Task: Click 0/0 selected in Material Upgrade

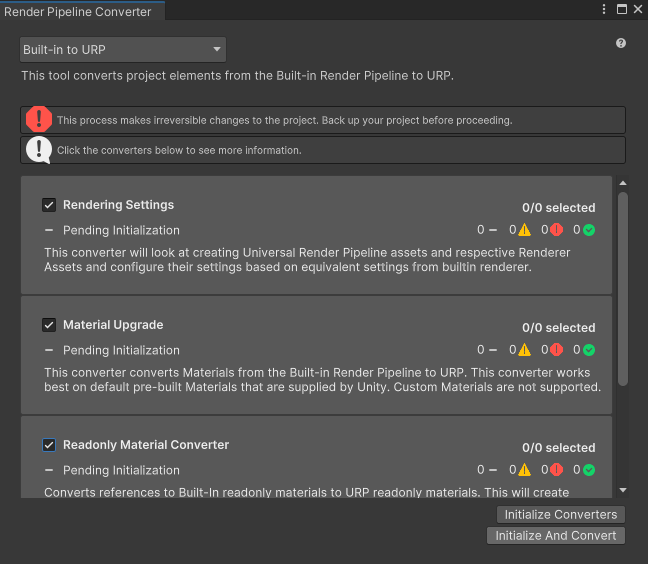Action: [x=558, y=328]
